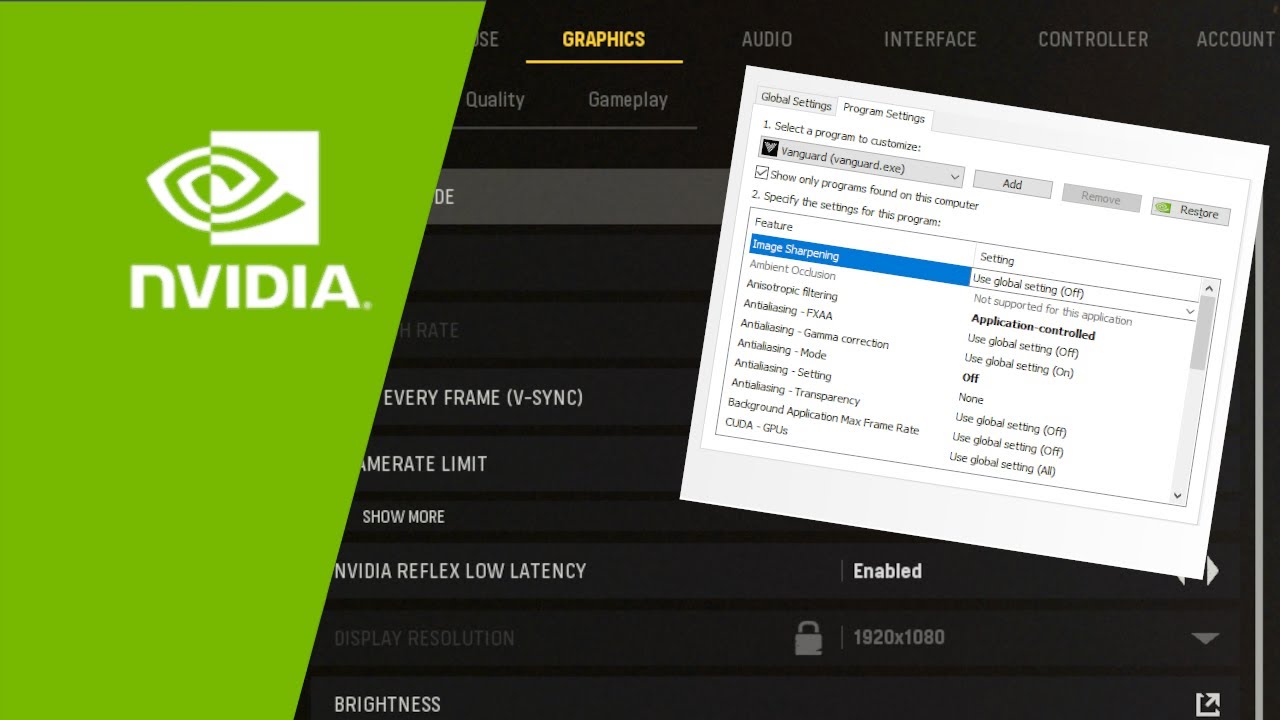Screen dimensions: 1280x720
Task: Select the Quality sub-tab
Action: pos(495,99)
